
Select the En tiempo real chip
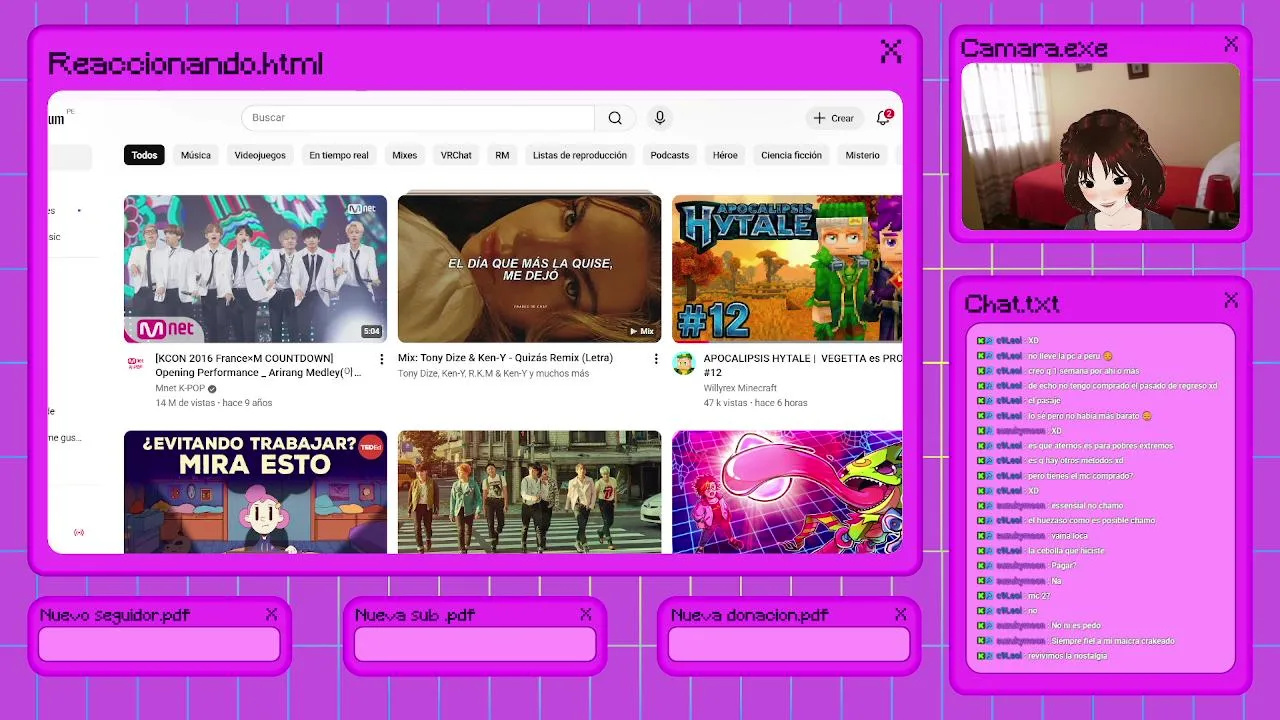339,155
